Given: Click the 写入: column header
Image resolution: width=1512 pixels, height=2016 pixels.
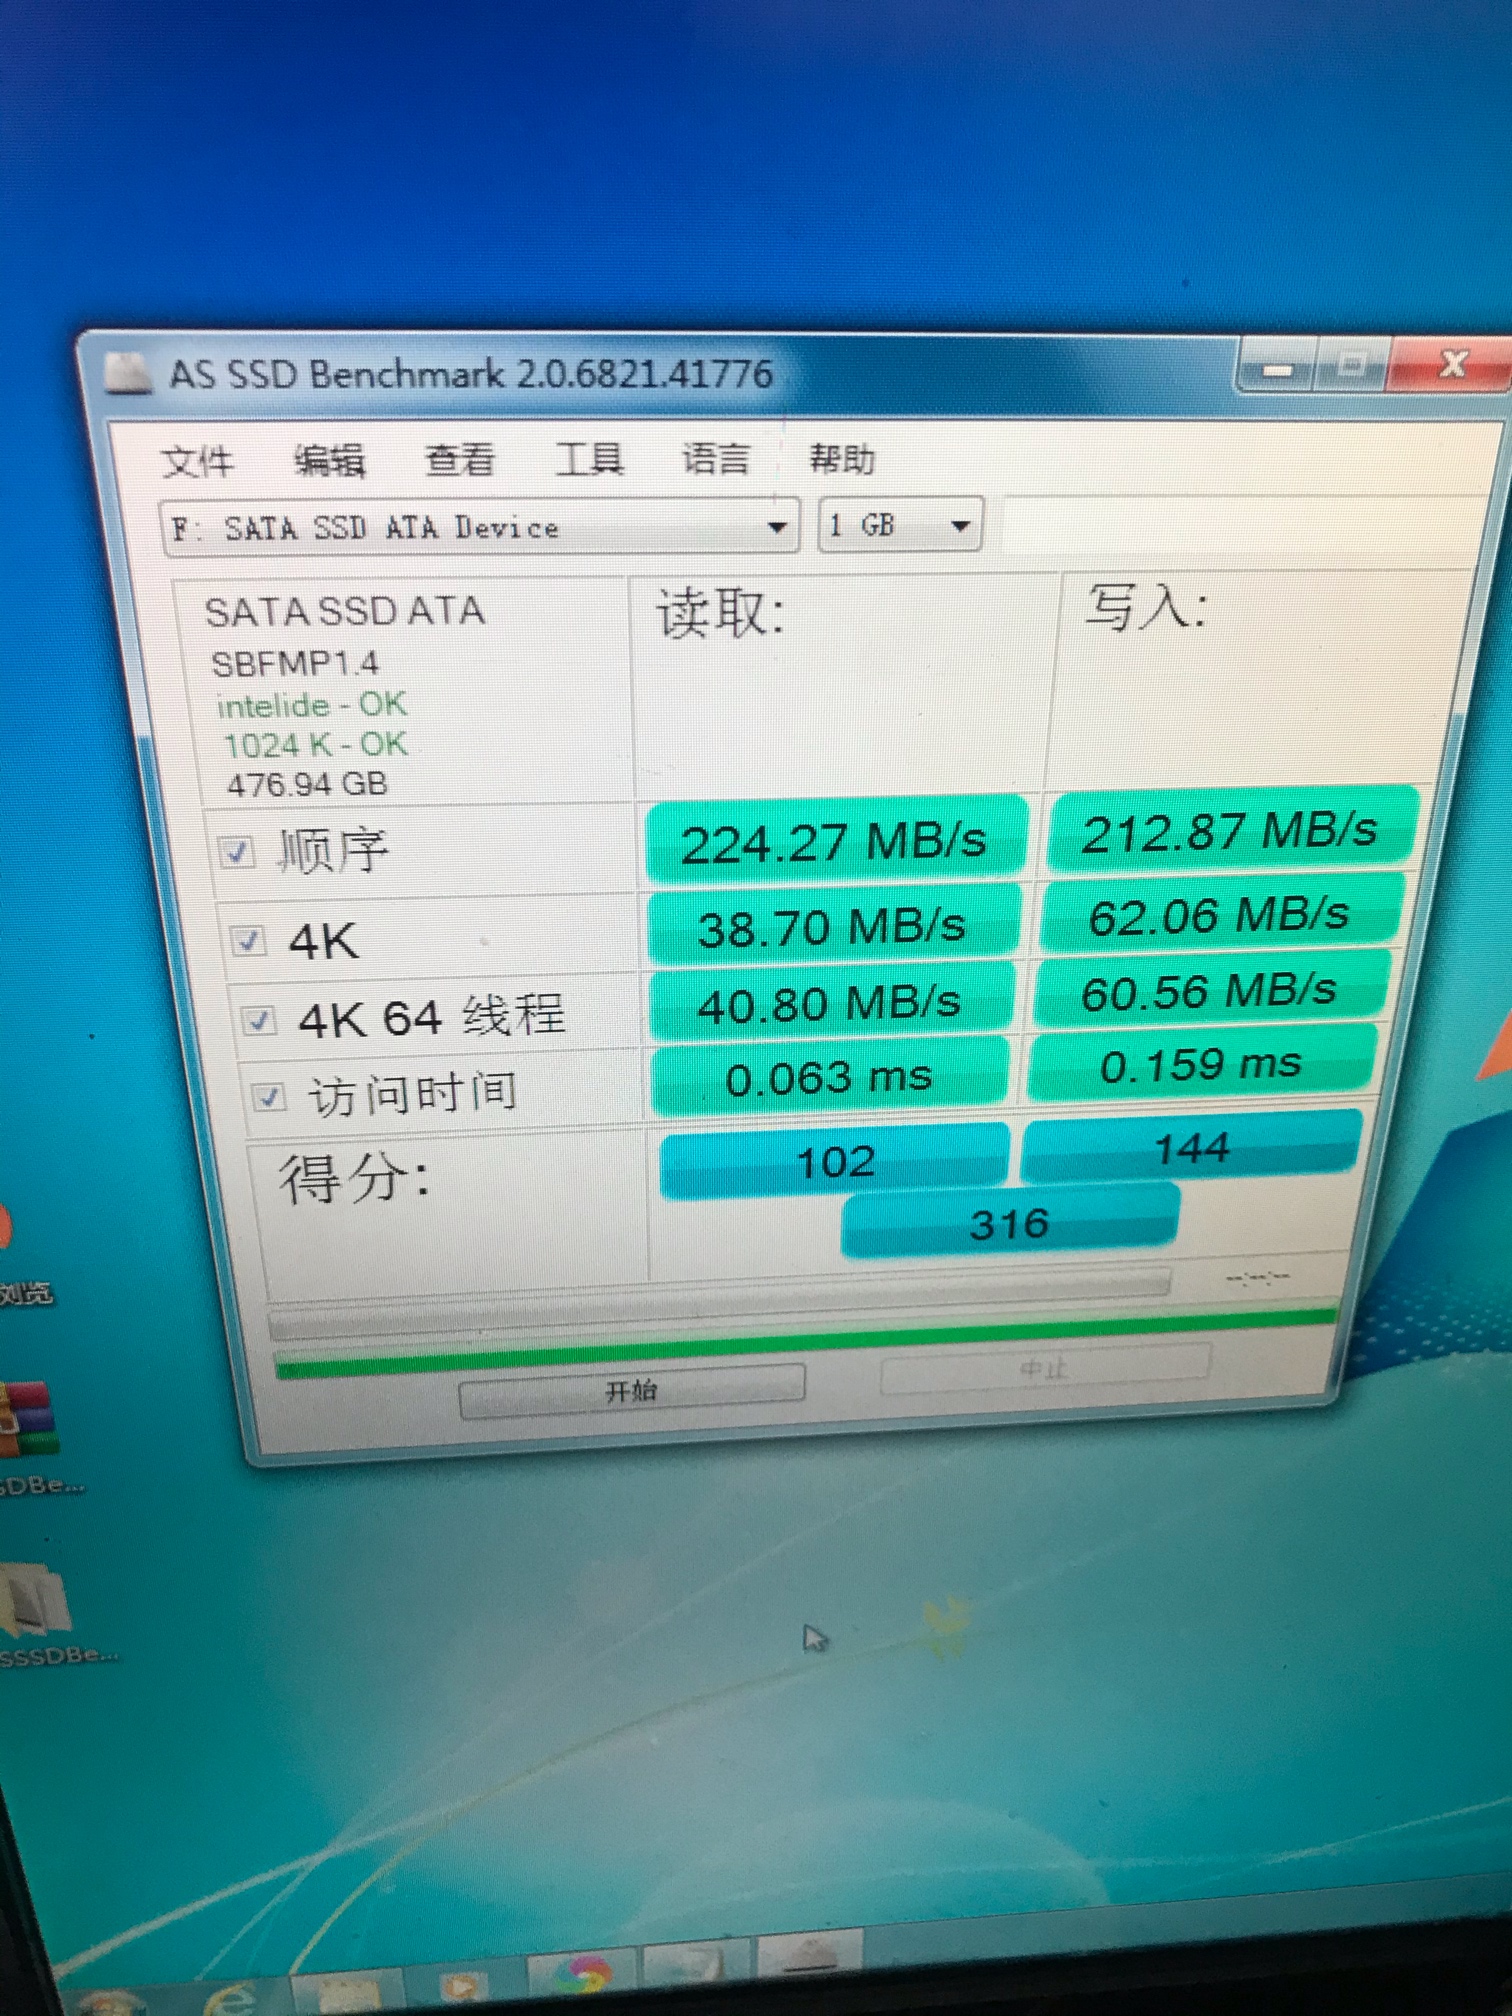Looking at the screenshot, I should coord(1147,606).
